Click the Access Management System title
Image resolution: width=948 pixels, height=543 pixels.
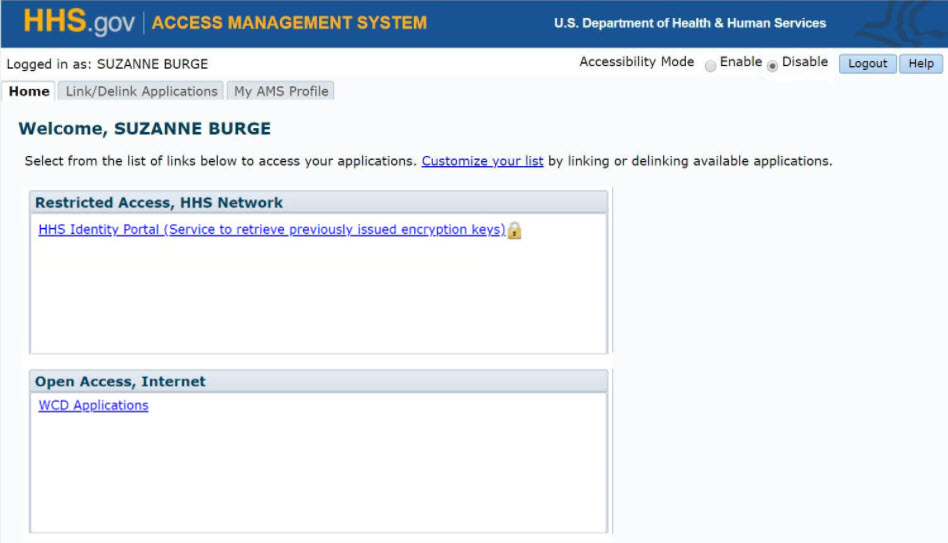(x=289, y=22)
